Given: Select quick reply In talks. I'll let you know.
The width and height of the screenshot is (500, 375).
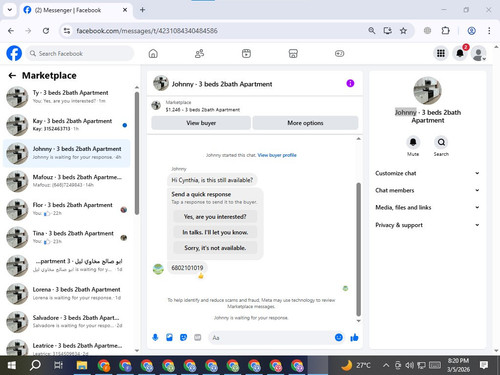Looking at the screenshot, I should (215, 232).
